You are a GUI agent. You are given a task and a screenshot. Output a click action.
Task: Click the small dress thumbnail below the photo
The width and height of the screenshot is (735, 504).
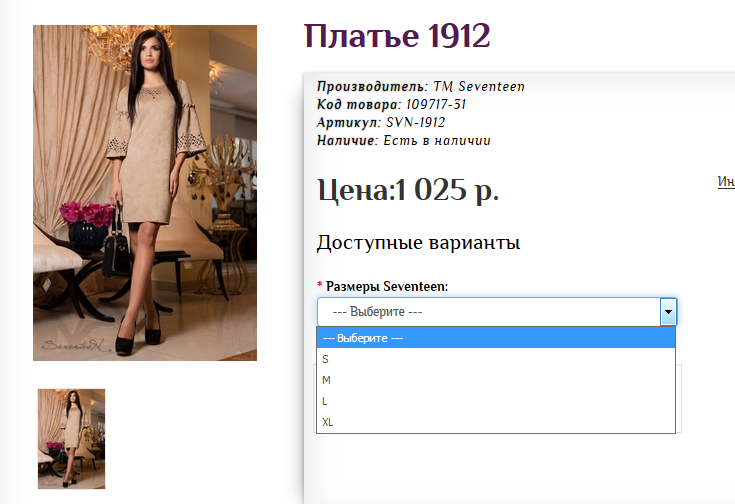tap(71, 438)
